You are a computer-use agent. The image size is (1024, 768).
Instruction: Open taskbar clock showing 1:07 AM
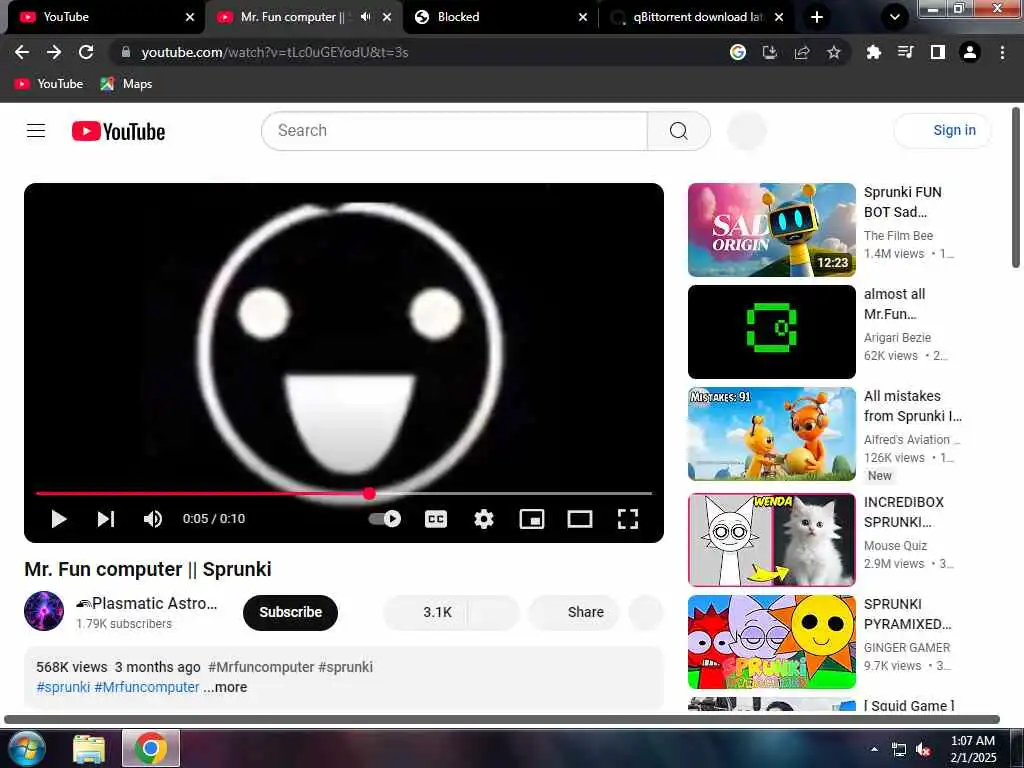tap(973, 748)
